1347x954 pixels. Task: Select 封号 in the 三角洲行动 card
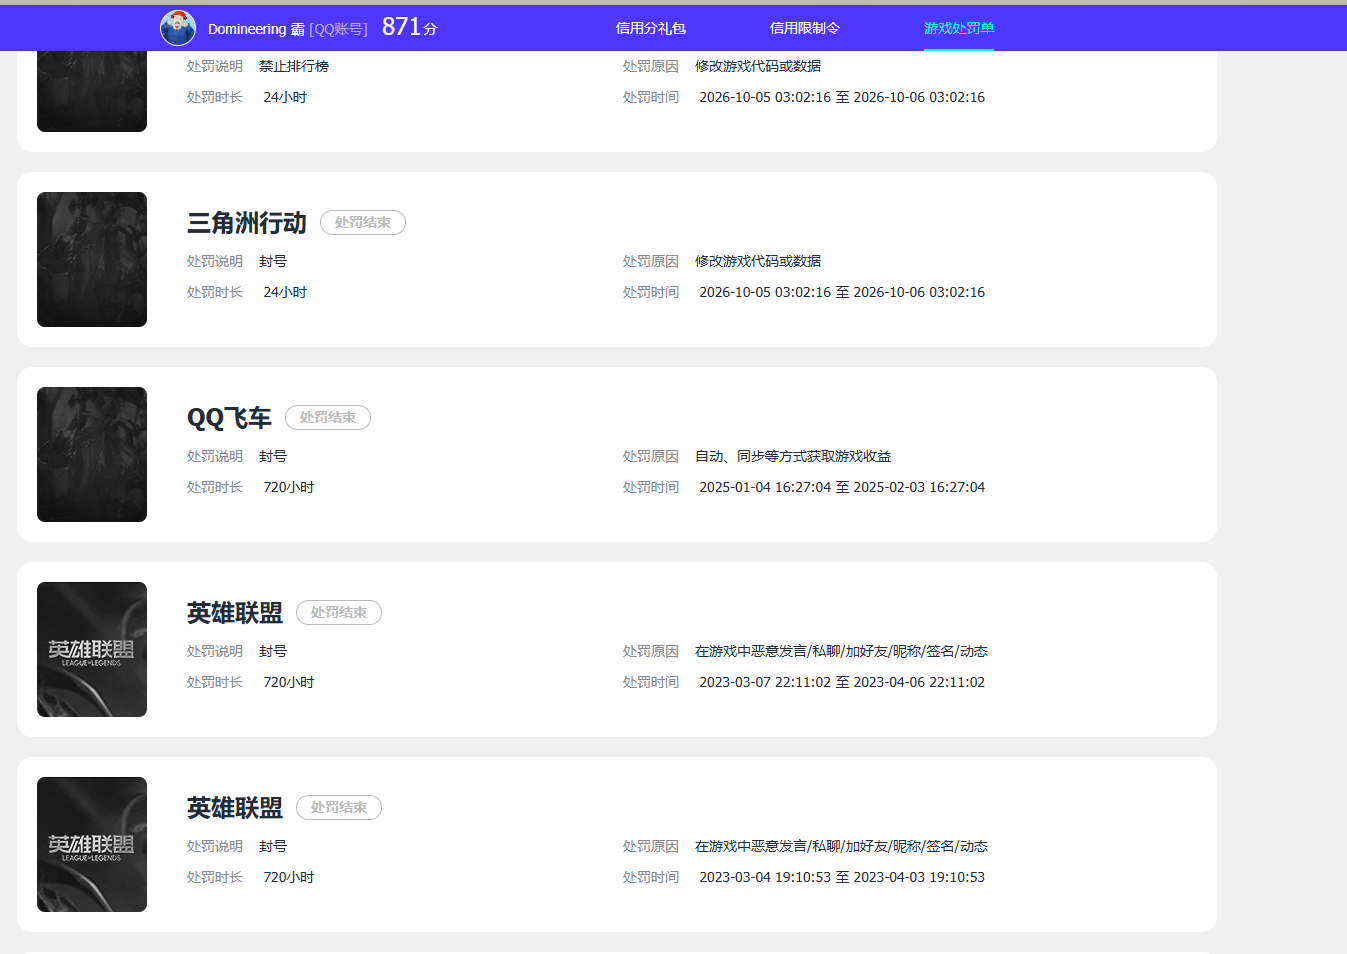pyautogui.click(x=273, y=261)
